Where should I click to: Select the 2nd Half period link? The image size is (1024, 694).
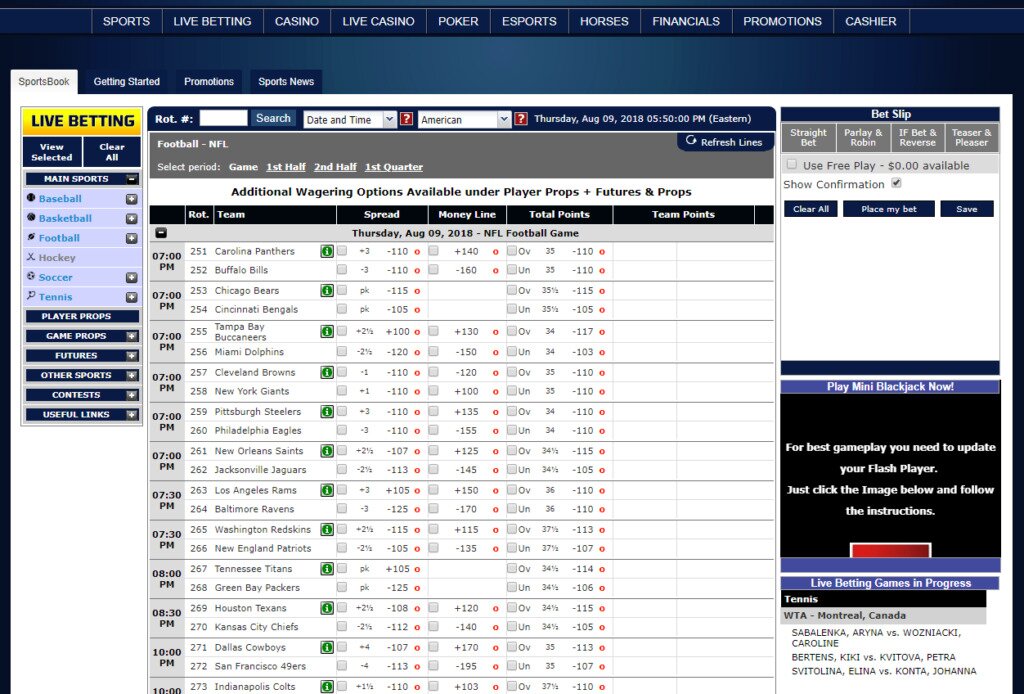(336, 167)
